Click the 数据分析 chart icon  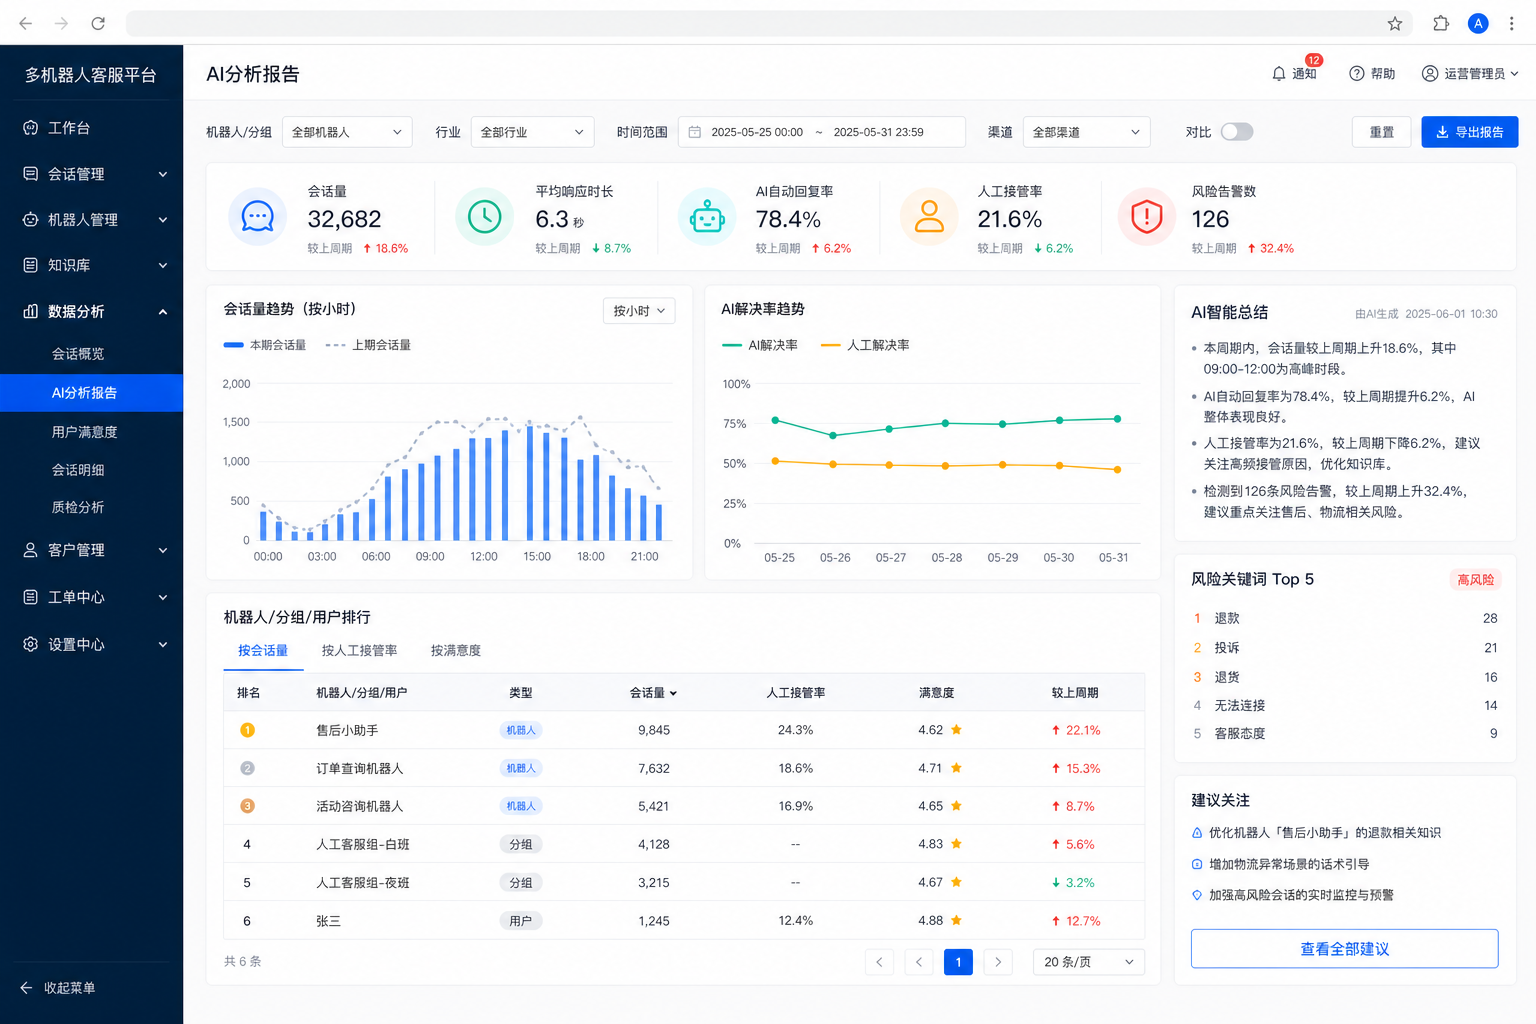coord(31,312)
